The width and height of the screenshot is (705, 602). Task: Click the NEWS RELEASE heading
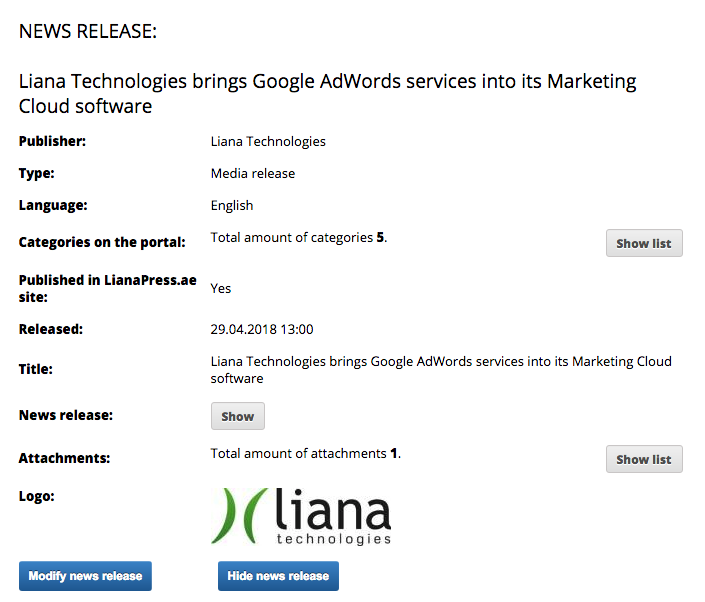(x=88, y=31)
